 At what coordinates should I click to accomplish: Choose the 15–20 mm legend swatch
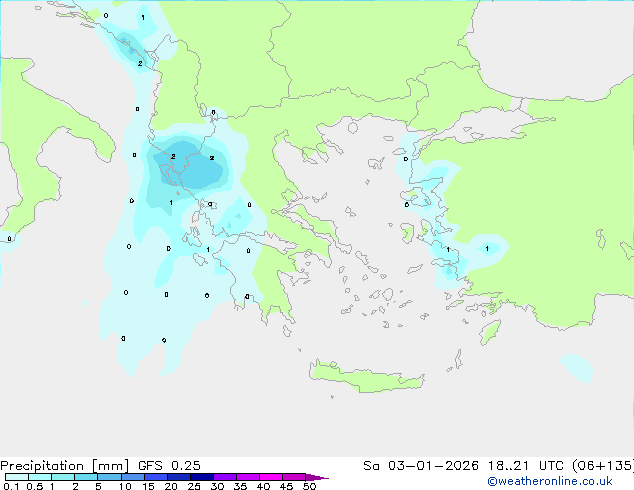155,477
